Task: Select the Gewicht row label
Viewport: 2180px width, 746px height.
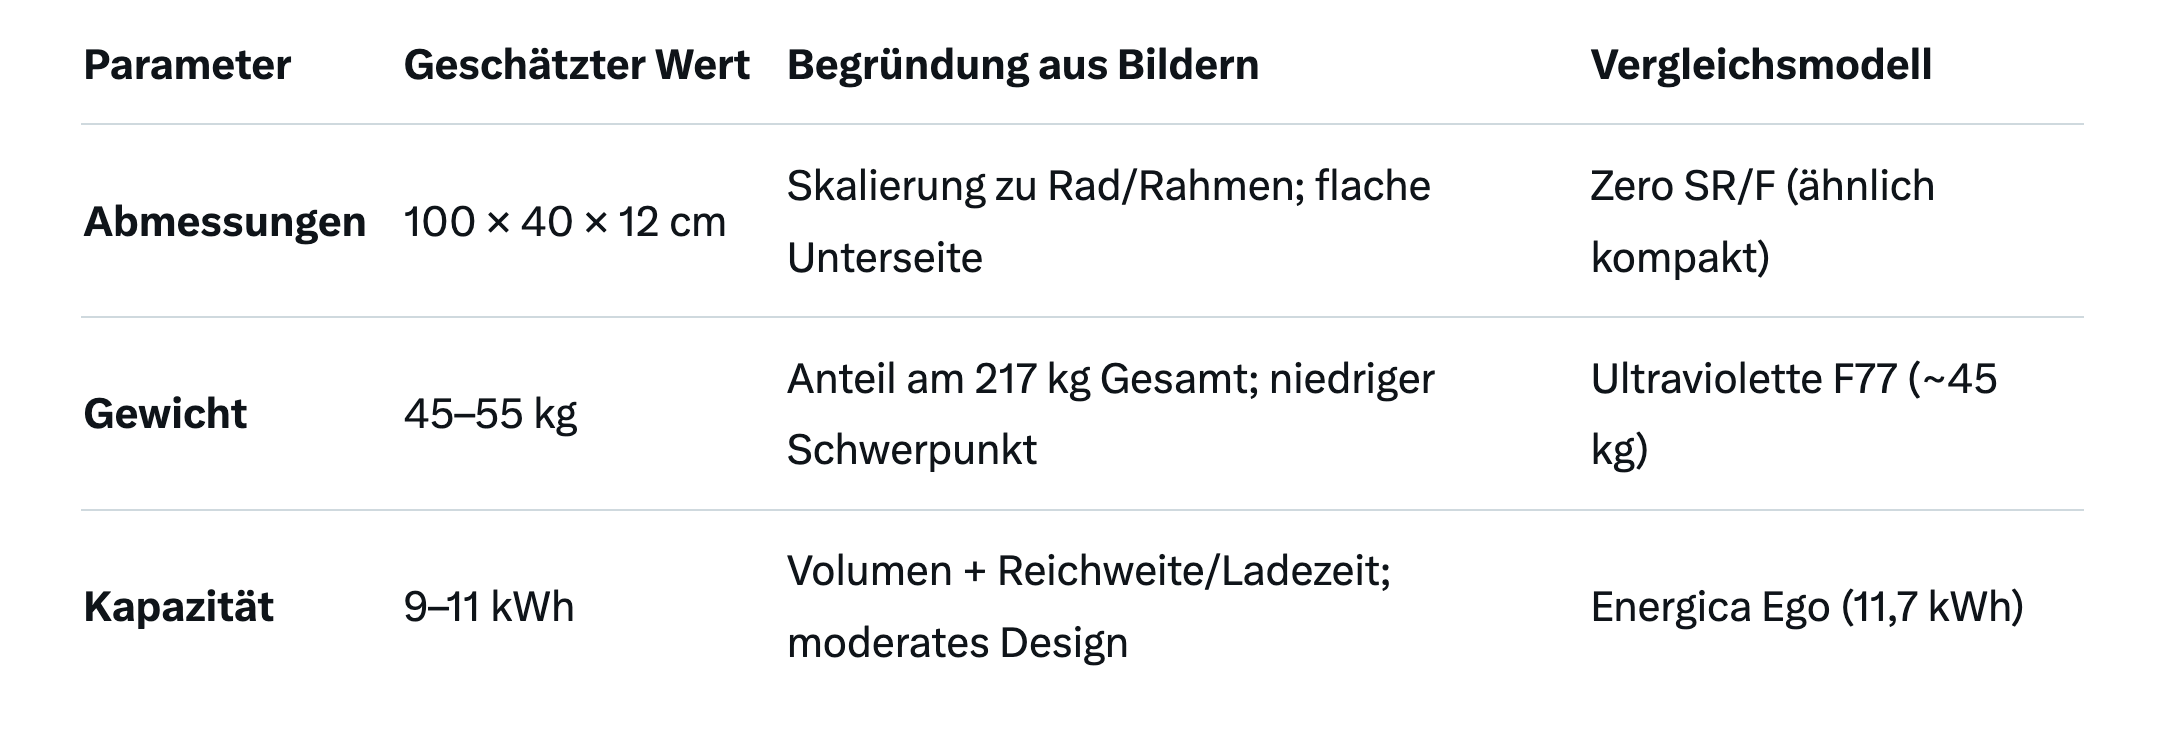Action: coord(165,414)
